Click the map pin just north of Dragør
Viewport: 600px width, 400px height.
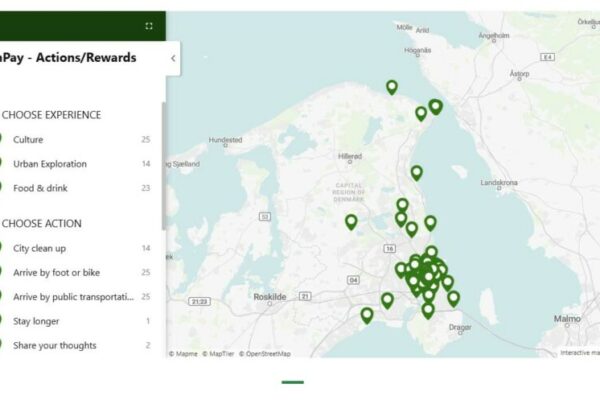pyautogui.click(x=428, y=310)
